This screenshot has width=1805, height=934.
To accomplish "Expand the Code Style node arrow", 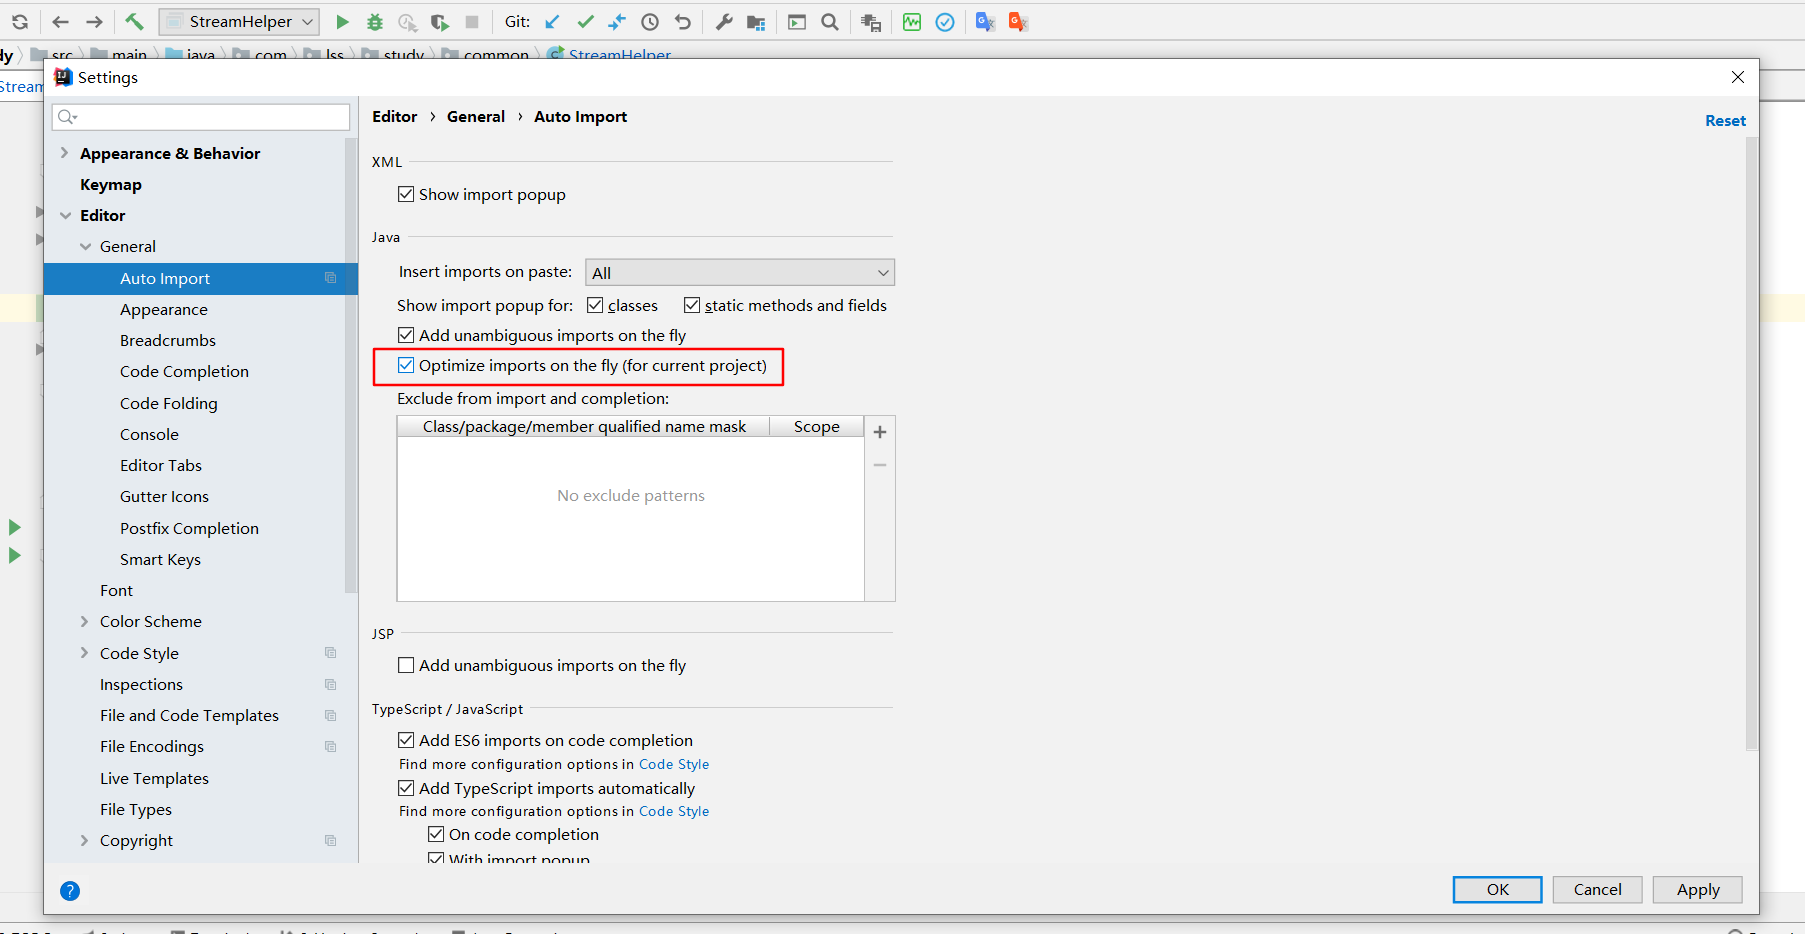I will point(85,653).
